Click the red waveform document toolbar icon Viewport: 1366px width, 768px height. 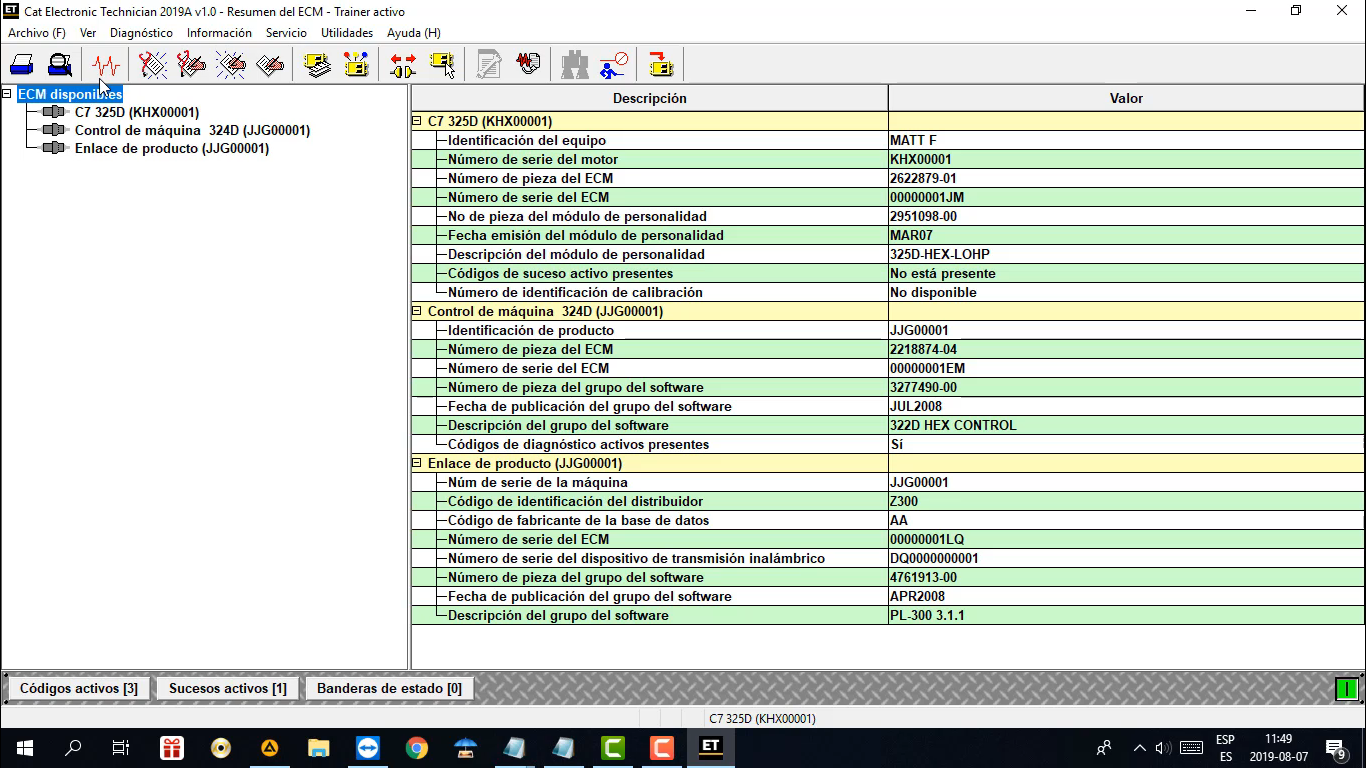(528, 65)
